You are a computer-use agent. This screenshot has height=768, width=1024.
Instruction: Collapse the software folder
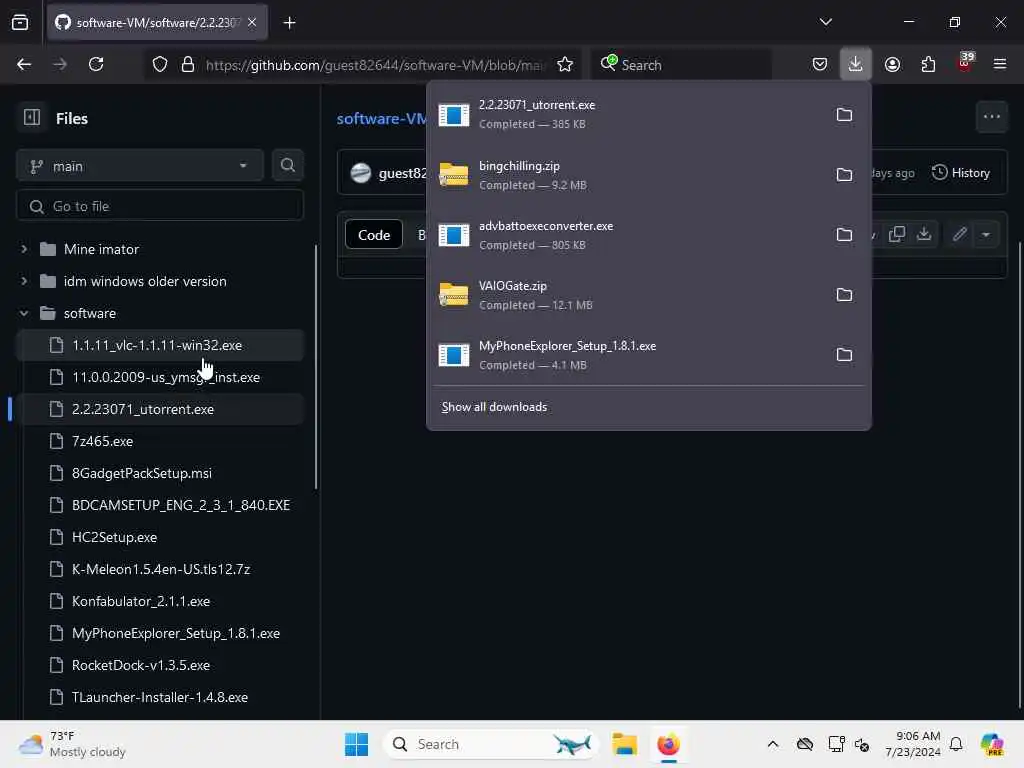(x=24, y=313)
